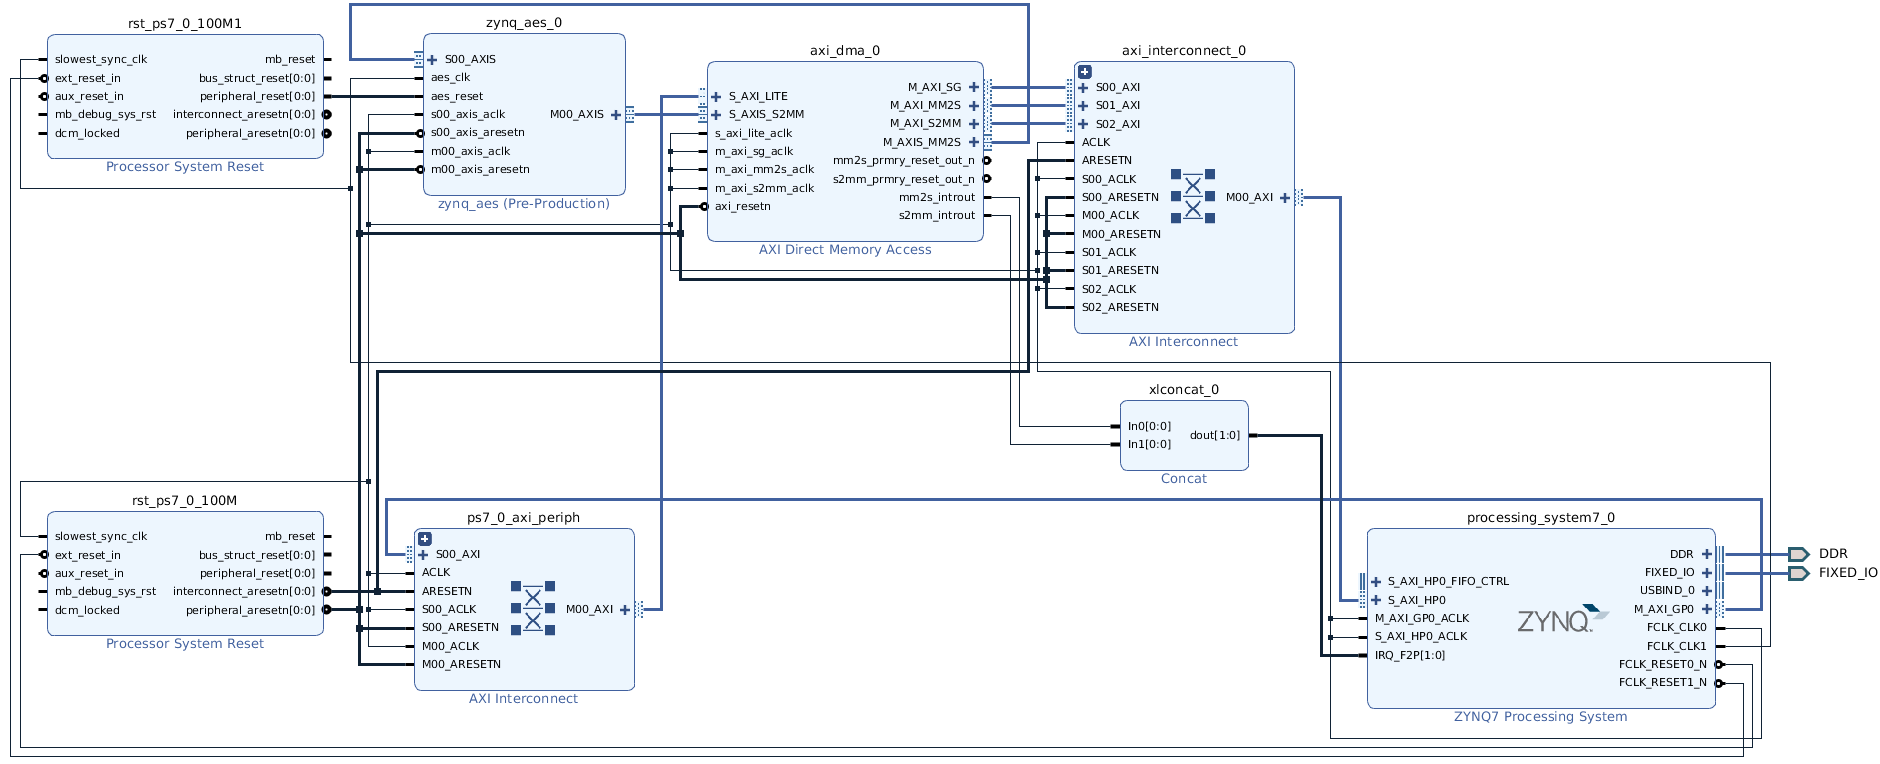Select the processing_system7_0 block title
The width and height of the screenshot is (1880, 764).
[x=1541, y=518]
